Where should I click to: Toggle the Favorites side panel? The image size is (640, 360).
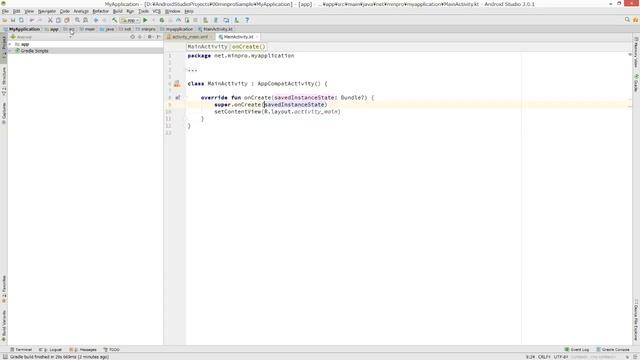point(4,289)
